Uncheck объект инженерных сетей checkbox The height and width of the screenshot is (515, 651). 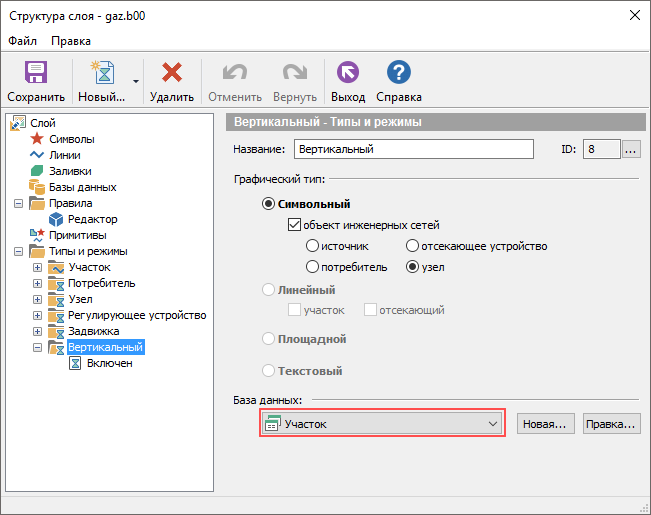[294, 225]
